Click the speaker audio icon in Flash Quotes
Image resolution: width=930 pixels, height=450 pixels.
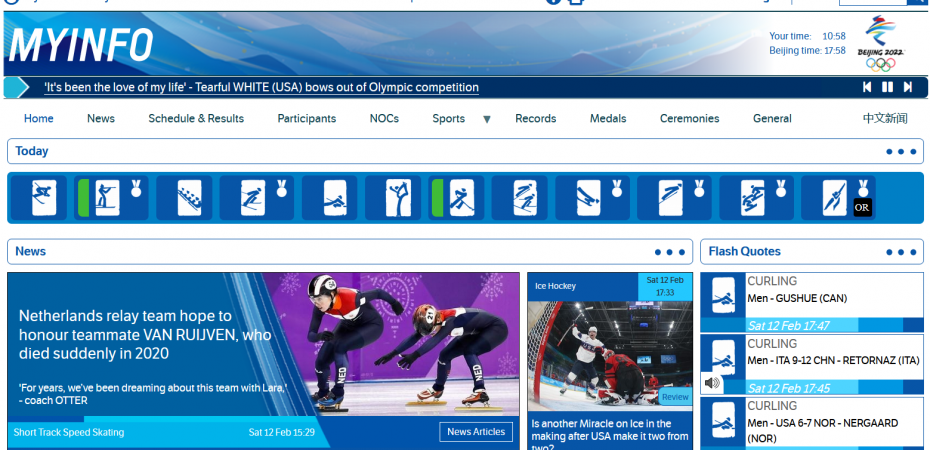[712, 383]
